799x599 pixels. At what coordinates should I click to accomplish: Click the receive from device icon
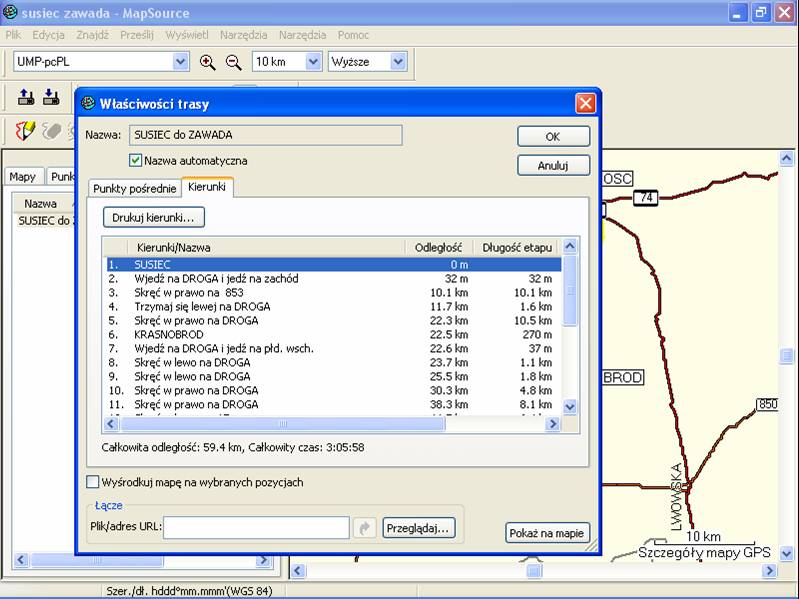(x=51, y=97)
